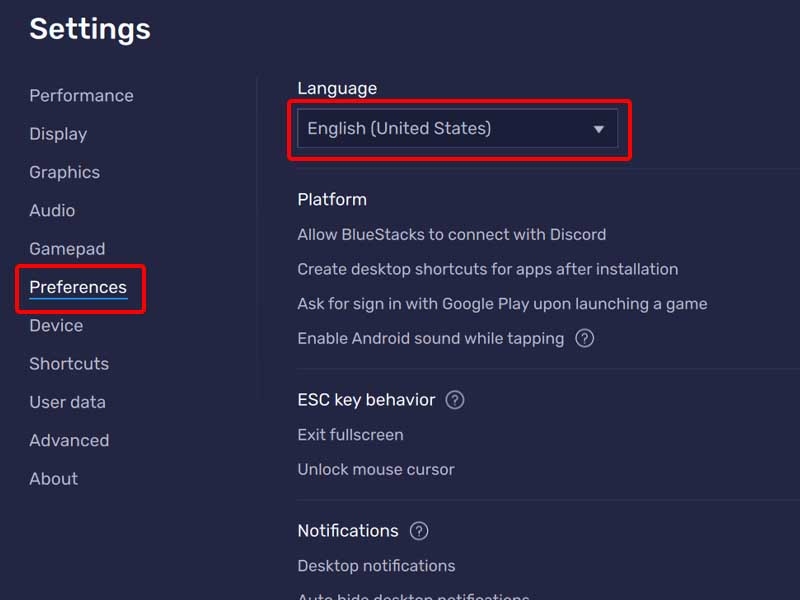
Task: Enable Ask for sign in with Google Play
Action: [502, 303]
